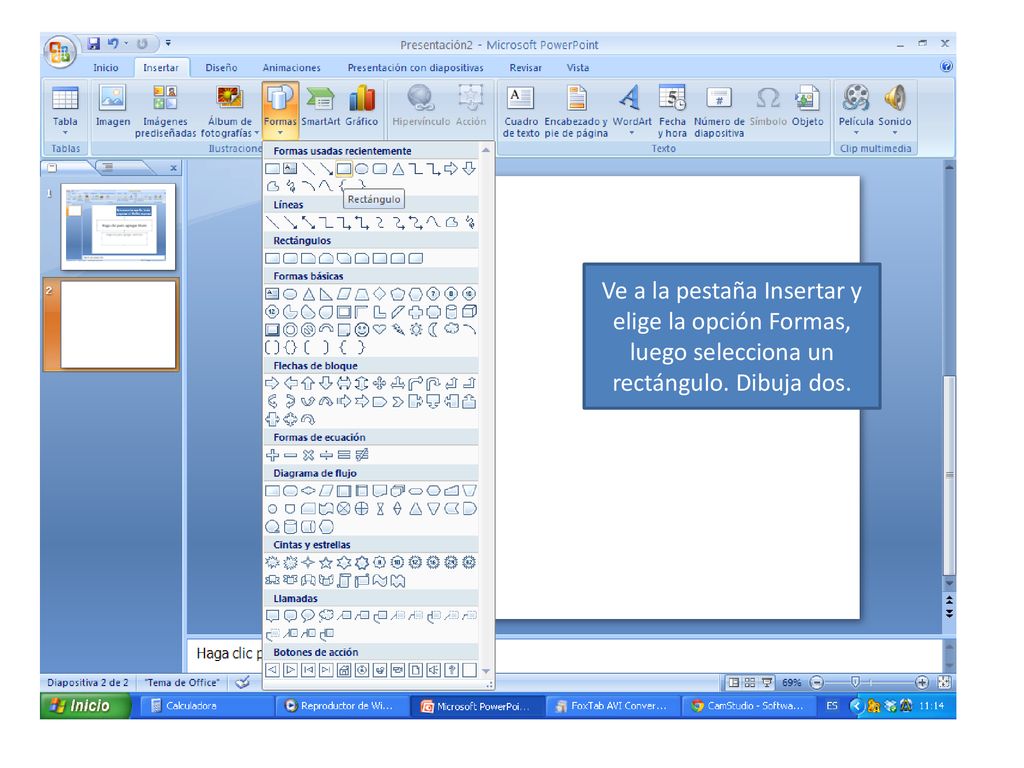Viewport: 1024px width, 768px height.
Task: Click Cuadro de texto in ribbon
Action: (521, 111)
